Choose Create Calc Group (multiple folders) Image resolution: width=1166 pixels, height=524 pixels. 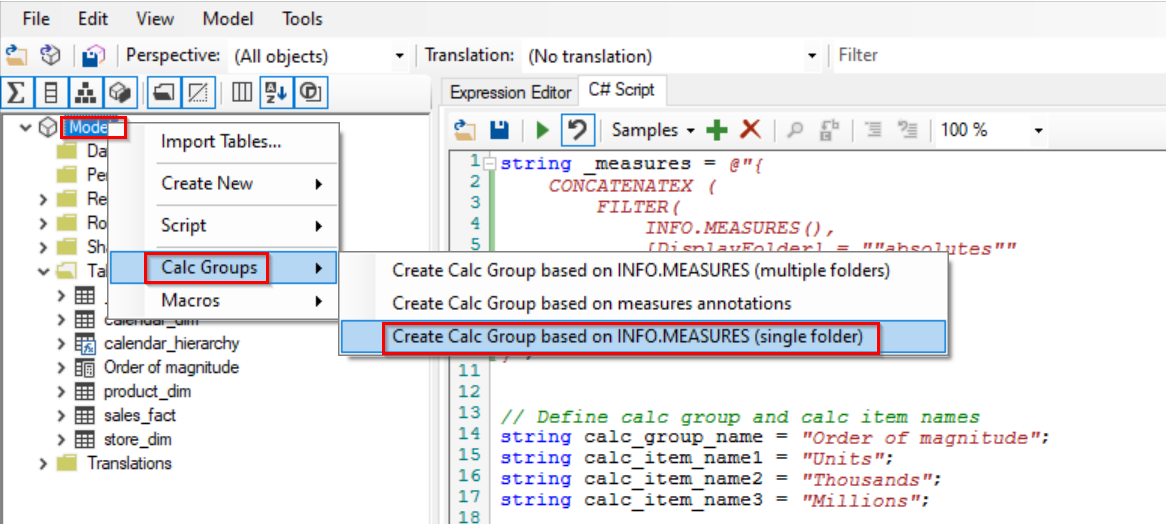[642, 271]
